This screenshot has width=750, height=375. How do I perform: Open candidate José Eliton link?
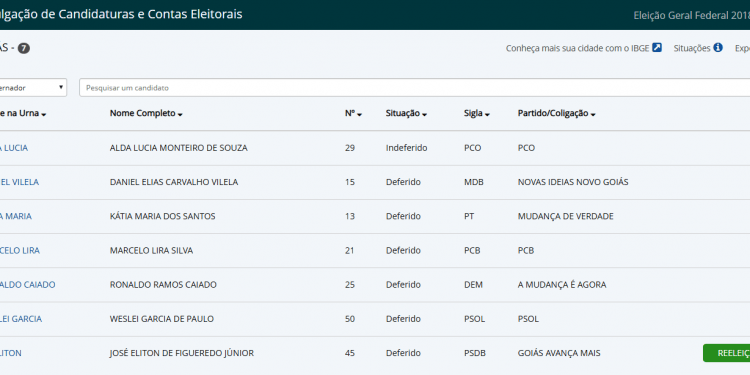click(x=11, y=353)
